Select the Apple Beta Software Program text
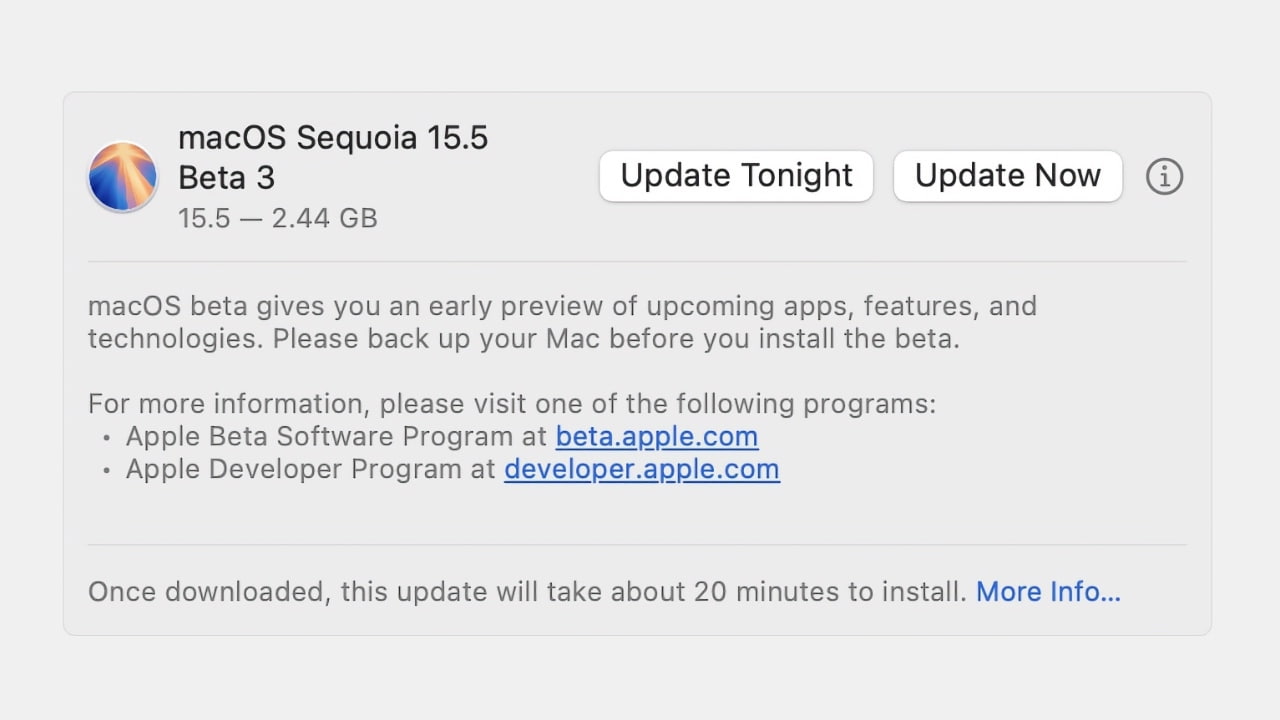The image size is (1280, 720). [333, 437]
